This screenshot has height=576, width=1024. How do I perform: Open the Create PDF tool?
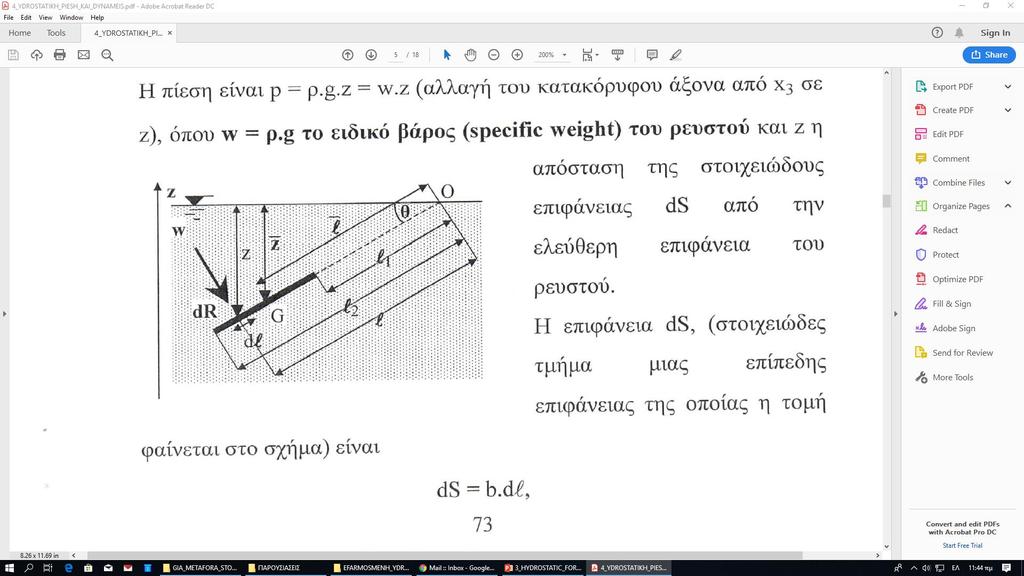(x=953, y=110)
